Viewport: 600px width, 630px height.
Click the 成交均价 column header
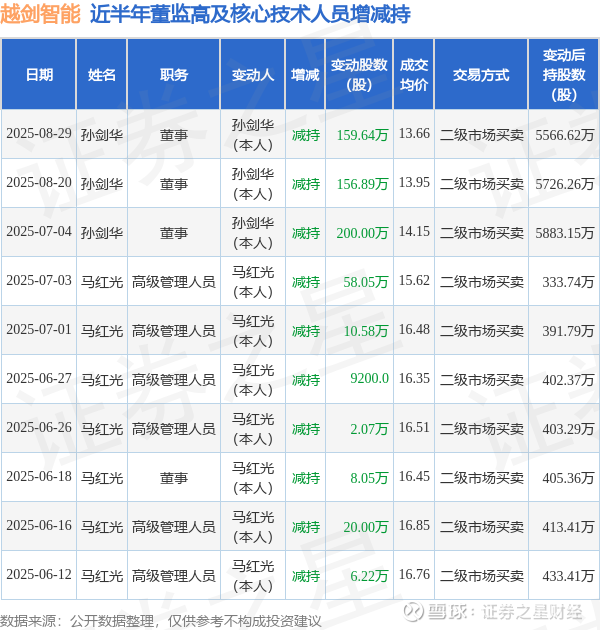pyautogui.click(x=414, y=75)
